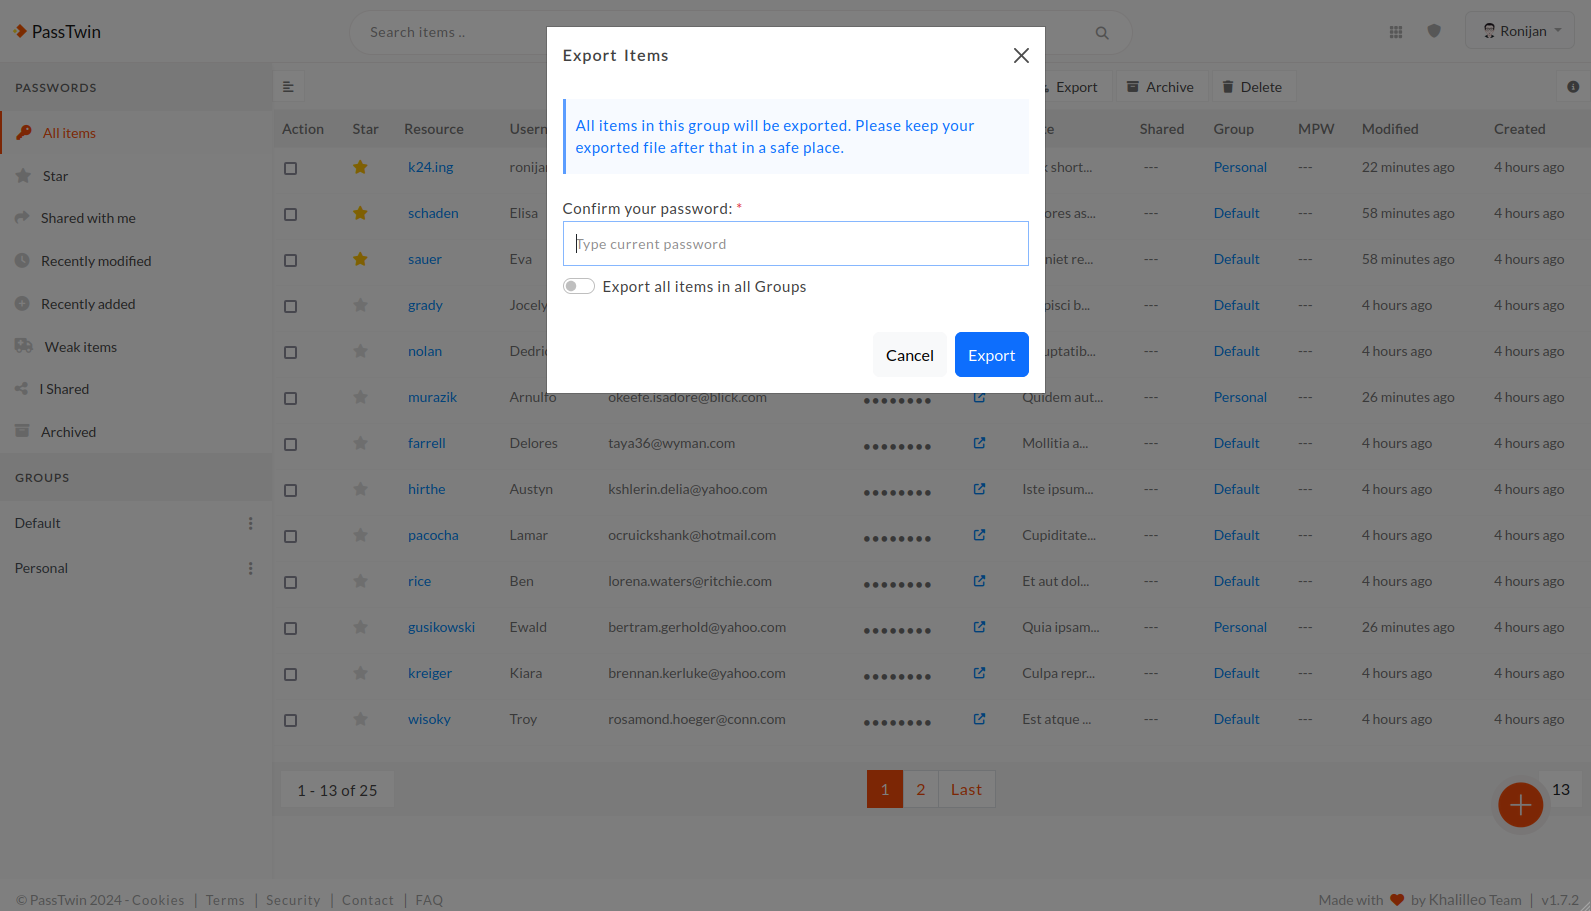
Task: Star the murazik item
Action: [360, 397]
